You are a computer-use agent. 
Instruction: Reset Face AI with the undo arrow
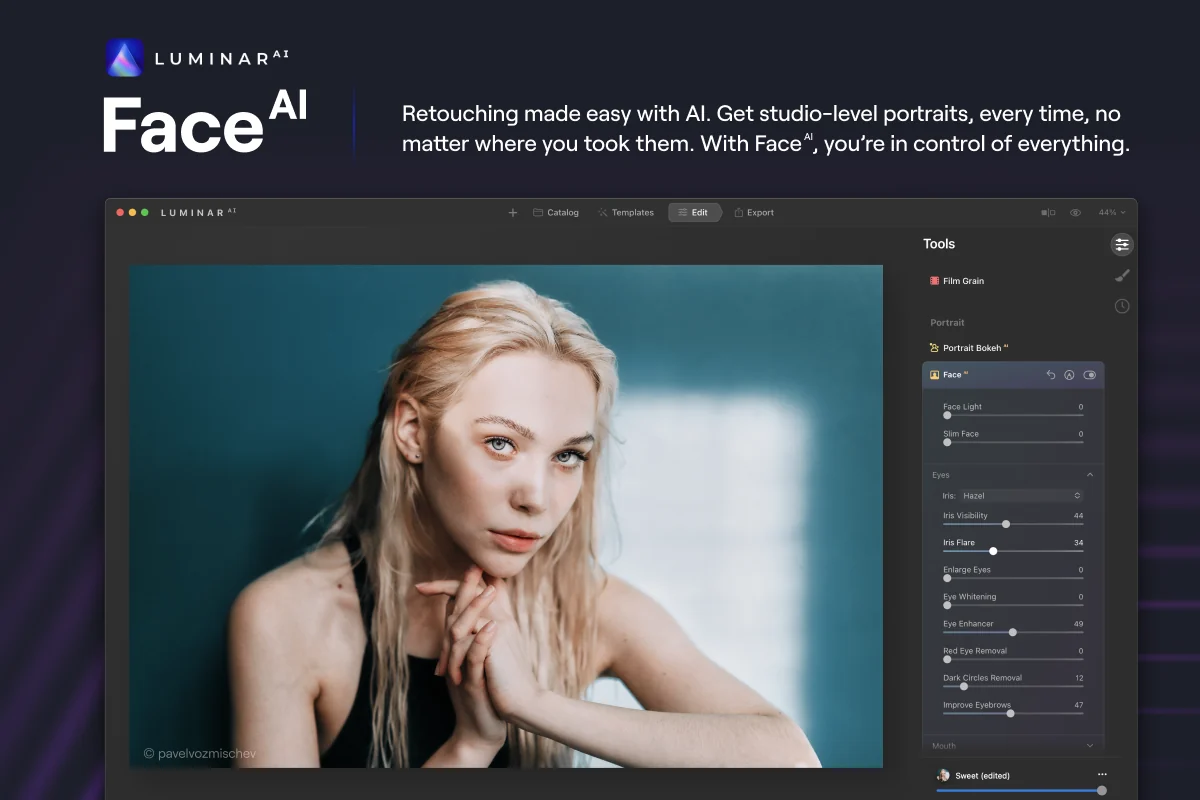point(1051,375)
